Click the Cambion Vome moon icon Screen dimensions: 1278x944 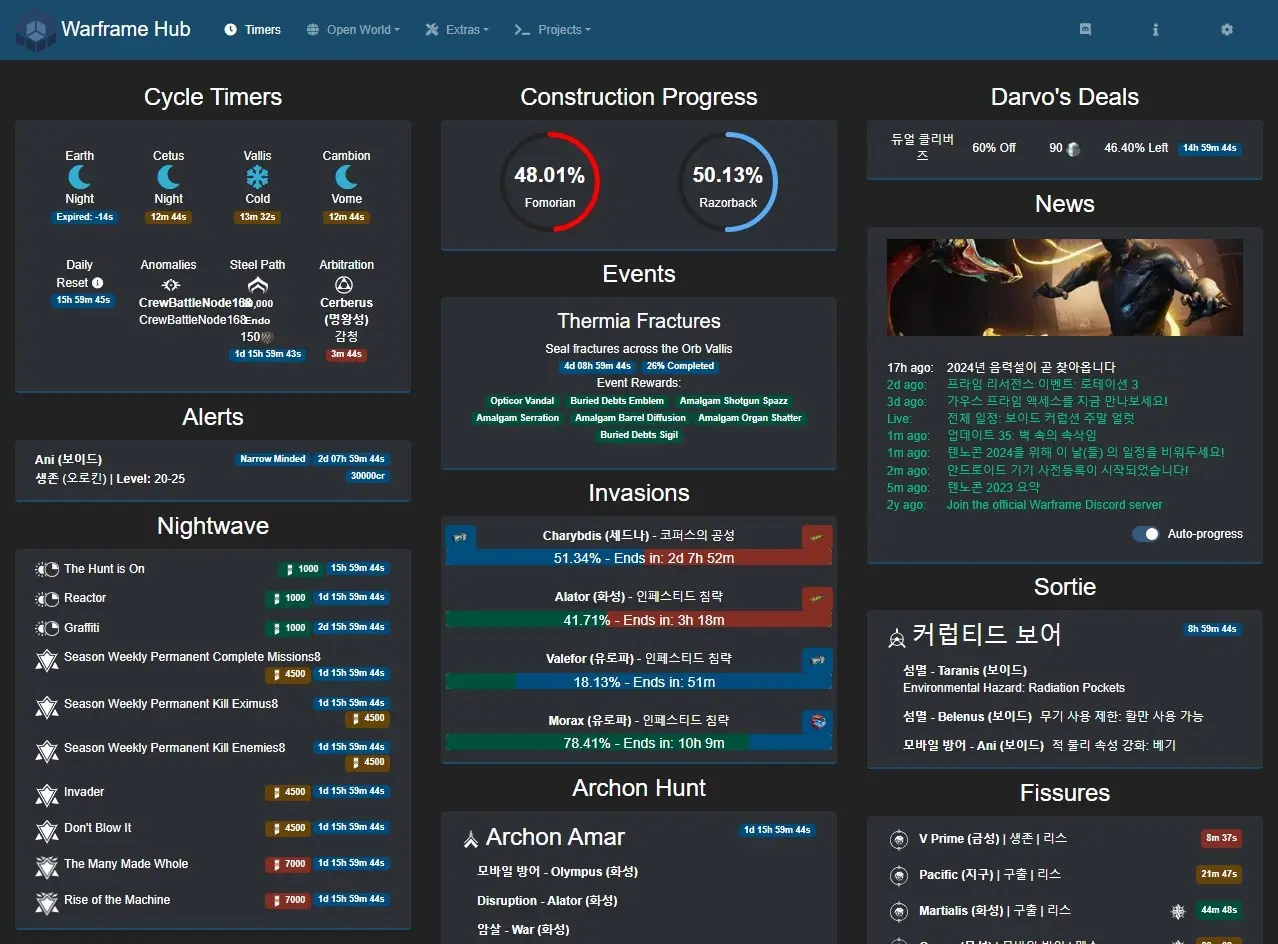click(347, 177)
